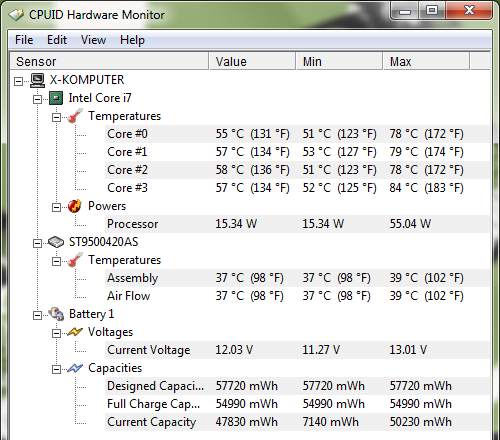Viewport: 500px width, 440px height.
Task: Select the Core #3 temperature row
Action: pyautogui.click(x=298, y=188)
